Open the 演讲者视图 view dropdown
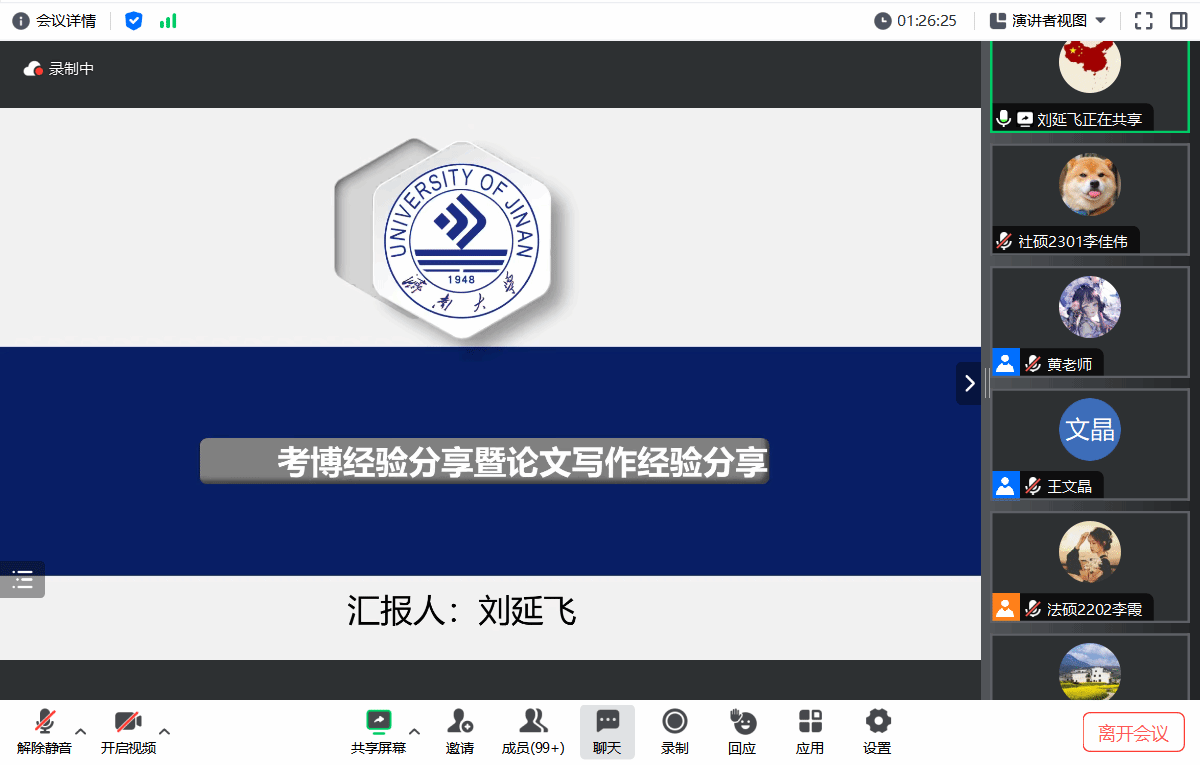This screenshot has width=1200, height=765. pos(1047,20)
